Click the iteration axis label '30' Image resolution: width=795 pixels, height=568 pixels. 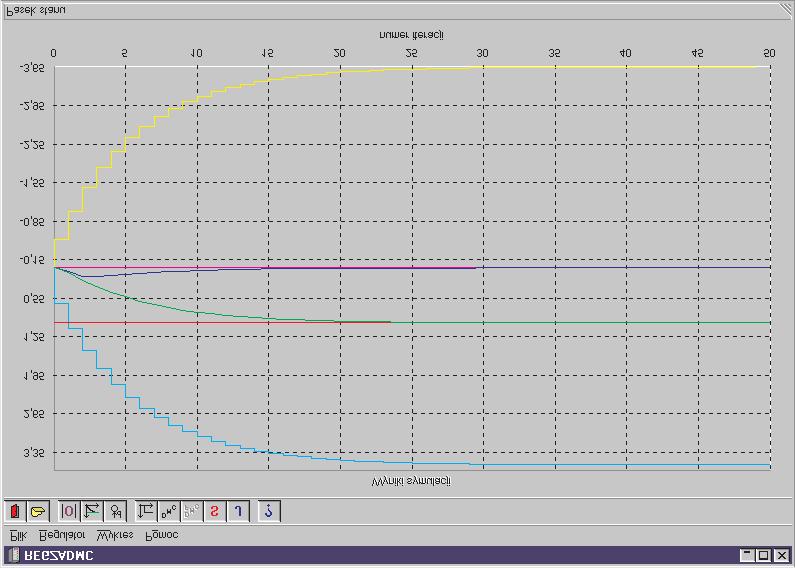click(482, 53)
